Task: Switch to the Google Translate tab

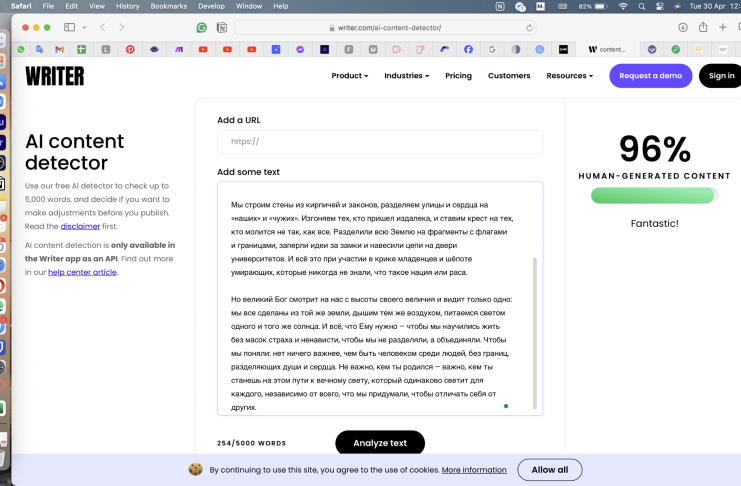Action: click(x=40, y=49)
